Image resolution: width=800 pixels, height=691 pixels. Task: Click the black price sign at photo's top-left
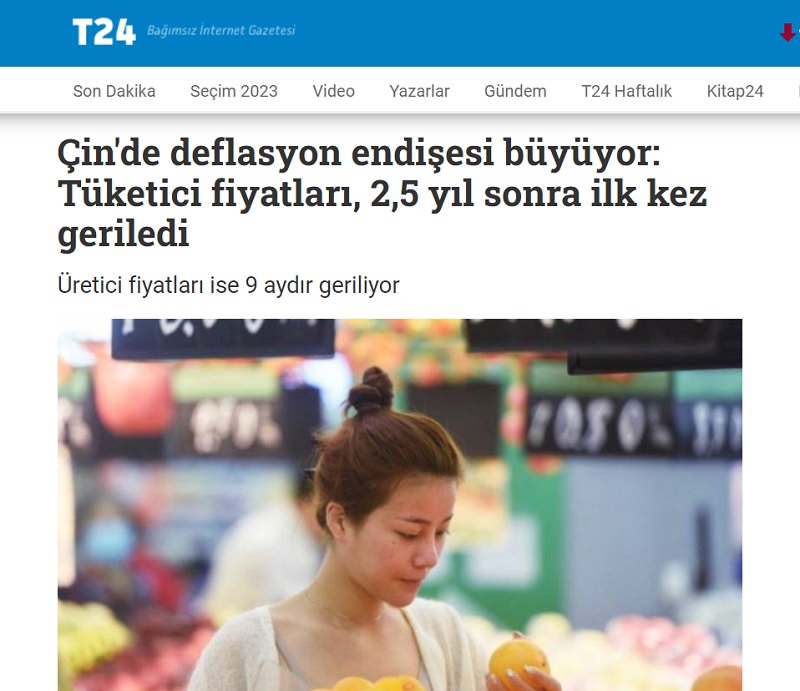(x=223, y=338)
